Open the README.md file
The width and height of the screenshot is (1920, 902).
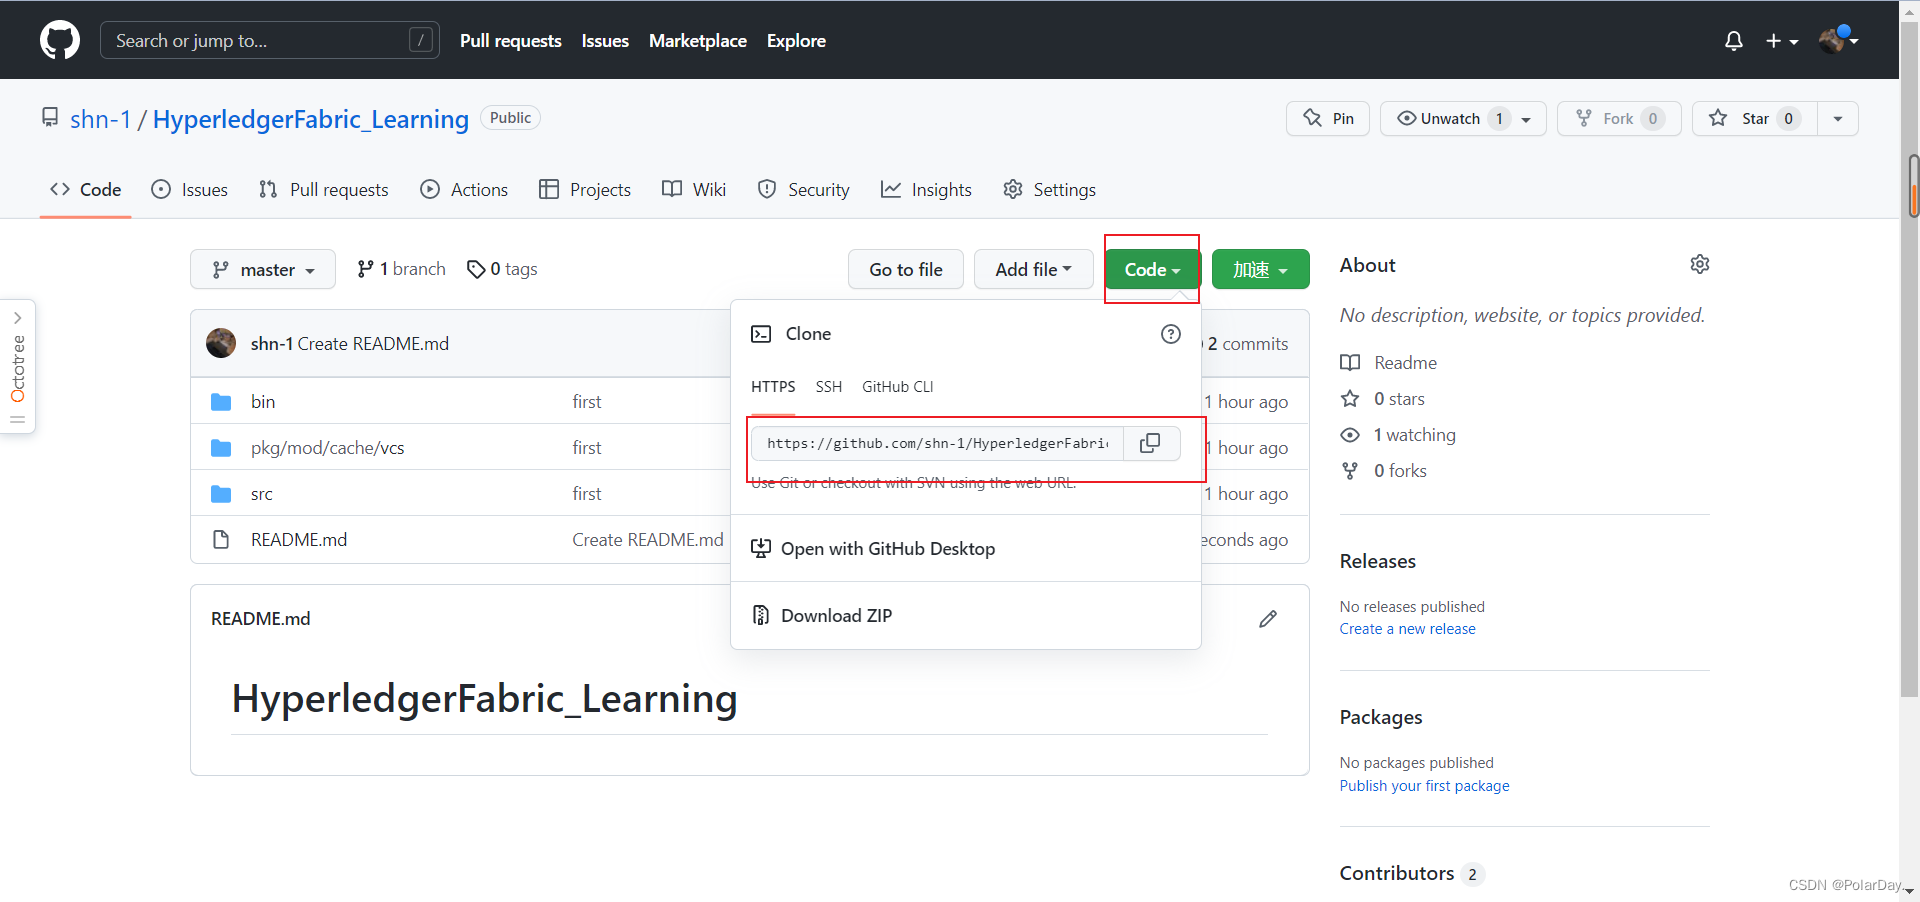(x=299, y=540)
